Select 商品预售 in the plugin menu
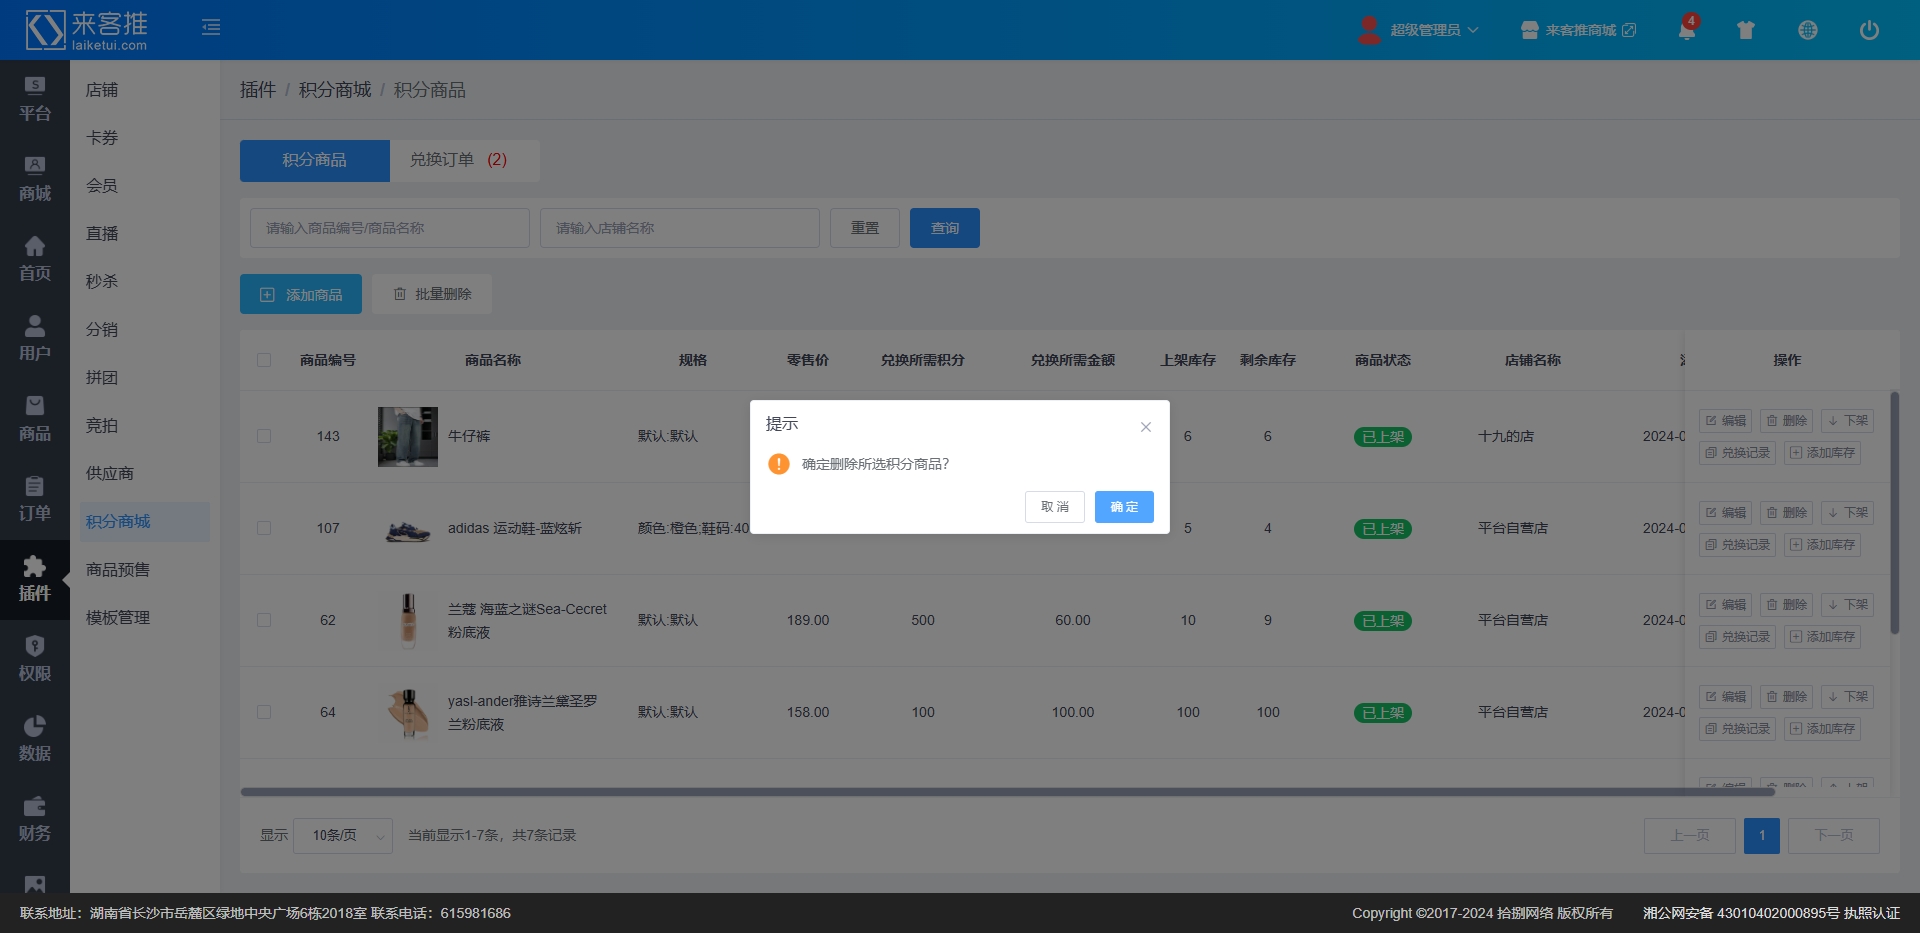 point(118,570)
